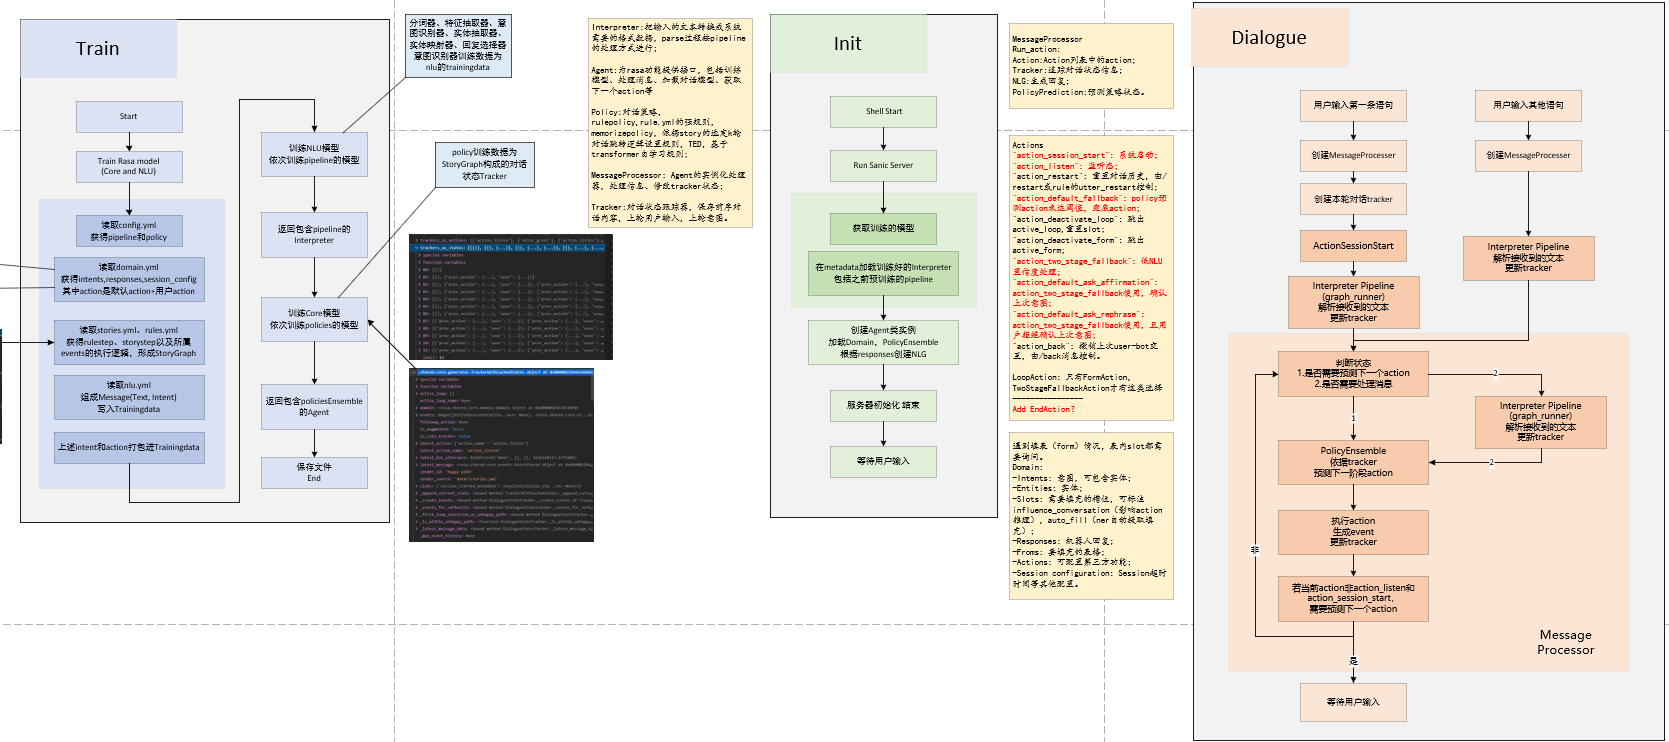The image size is (1669, 742).
Task: Select the "返回包含policiesEnsemble的Agent" node
Action: click(x=314, y=406)
